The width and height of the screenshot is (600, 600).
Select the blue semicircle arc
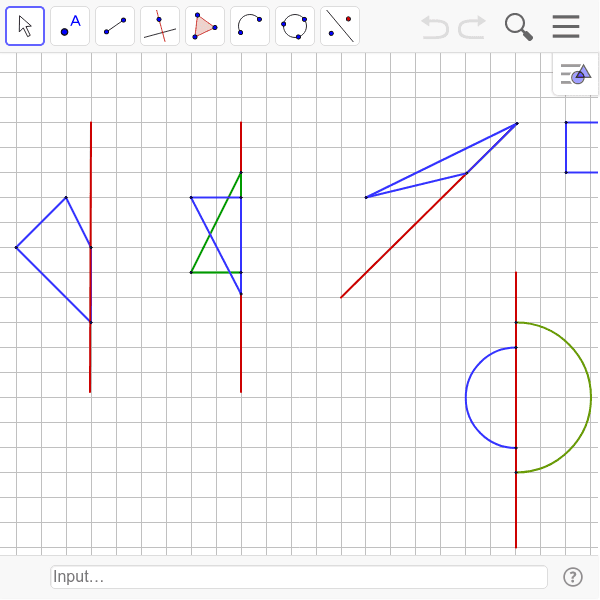click(x=466, y=398)
